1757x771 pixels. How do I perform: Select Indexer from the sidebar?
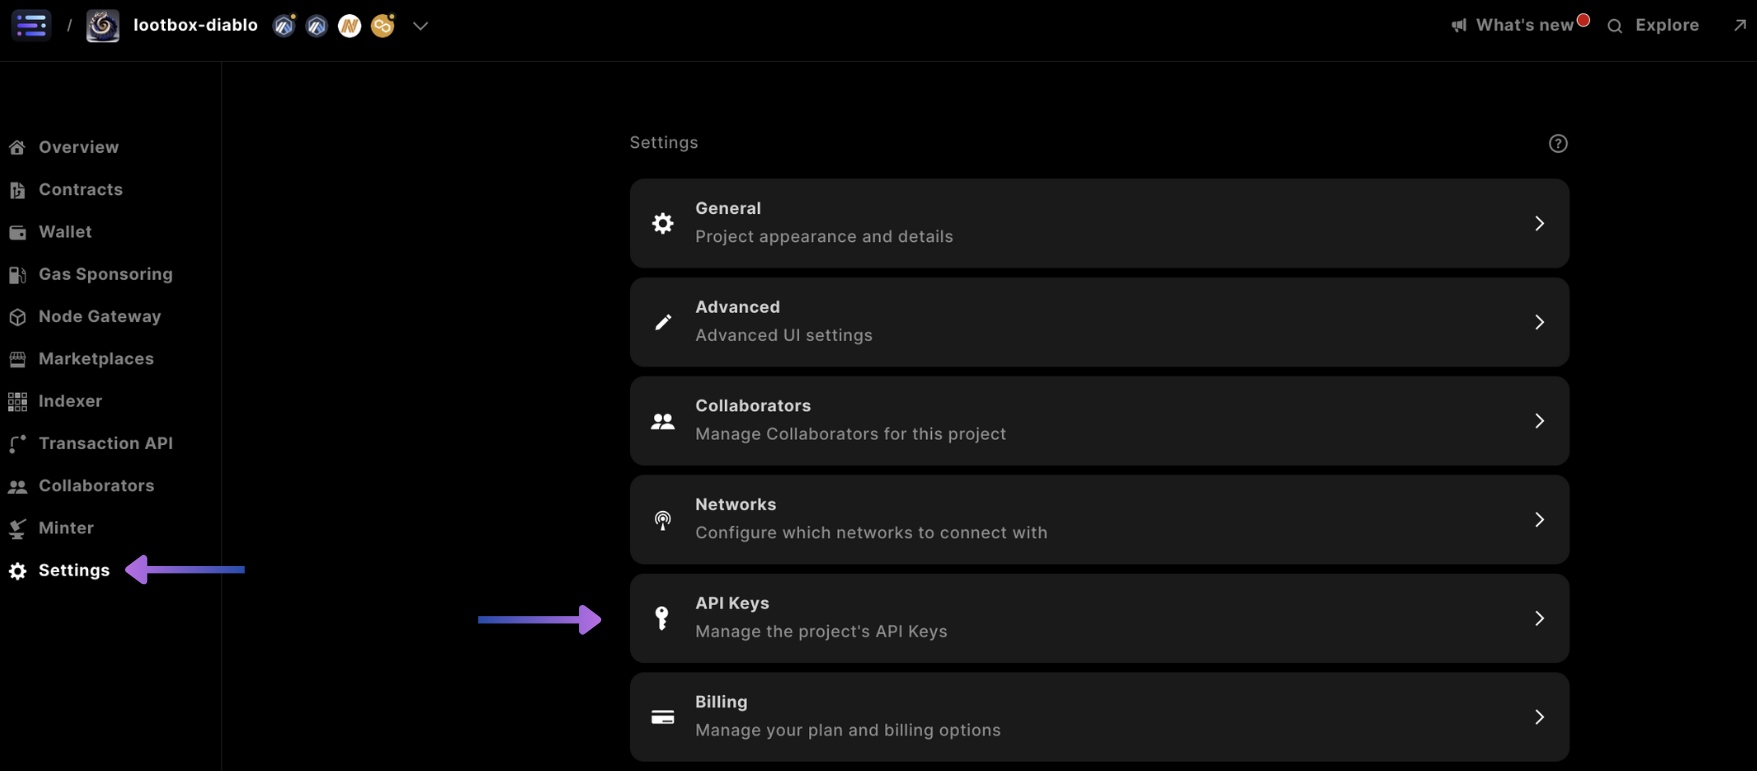click(70, 401)
